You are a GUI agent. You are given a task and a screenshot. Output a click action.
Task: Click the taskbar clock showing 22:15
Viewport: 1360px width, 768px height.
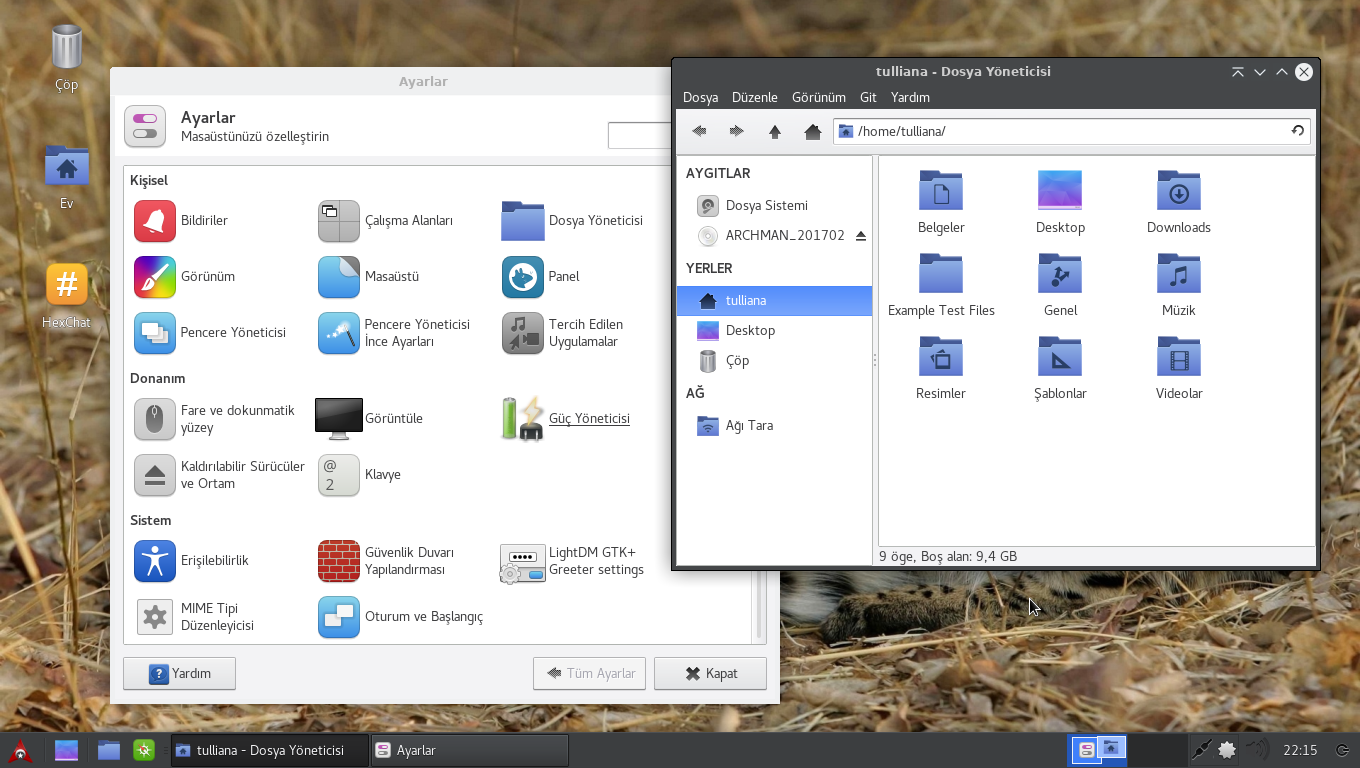pyautogui.click(x=1300, y=750)
